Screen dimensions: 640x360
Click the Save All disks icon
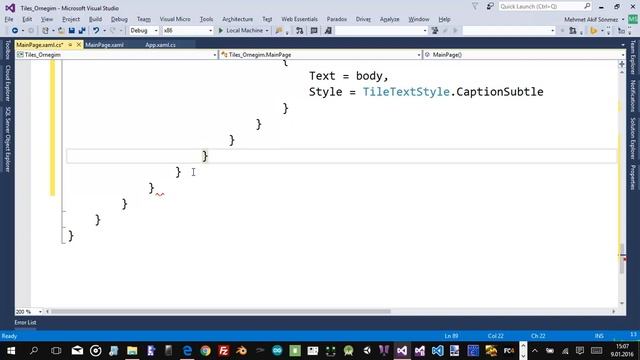(x=82, y=31)
